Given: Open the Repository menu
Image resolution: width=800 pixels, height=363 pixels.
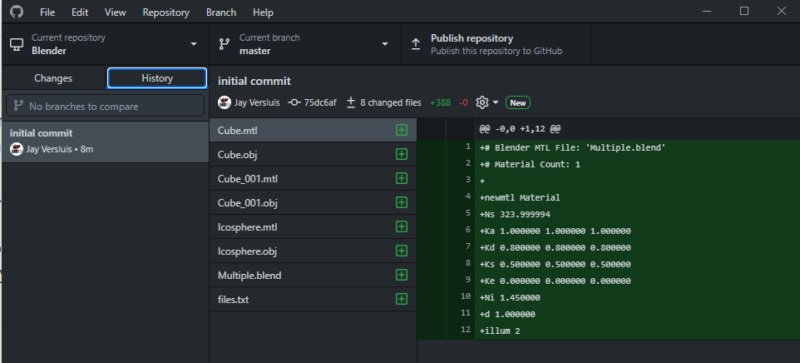Looking at the screenshot, I should point(166,12).
